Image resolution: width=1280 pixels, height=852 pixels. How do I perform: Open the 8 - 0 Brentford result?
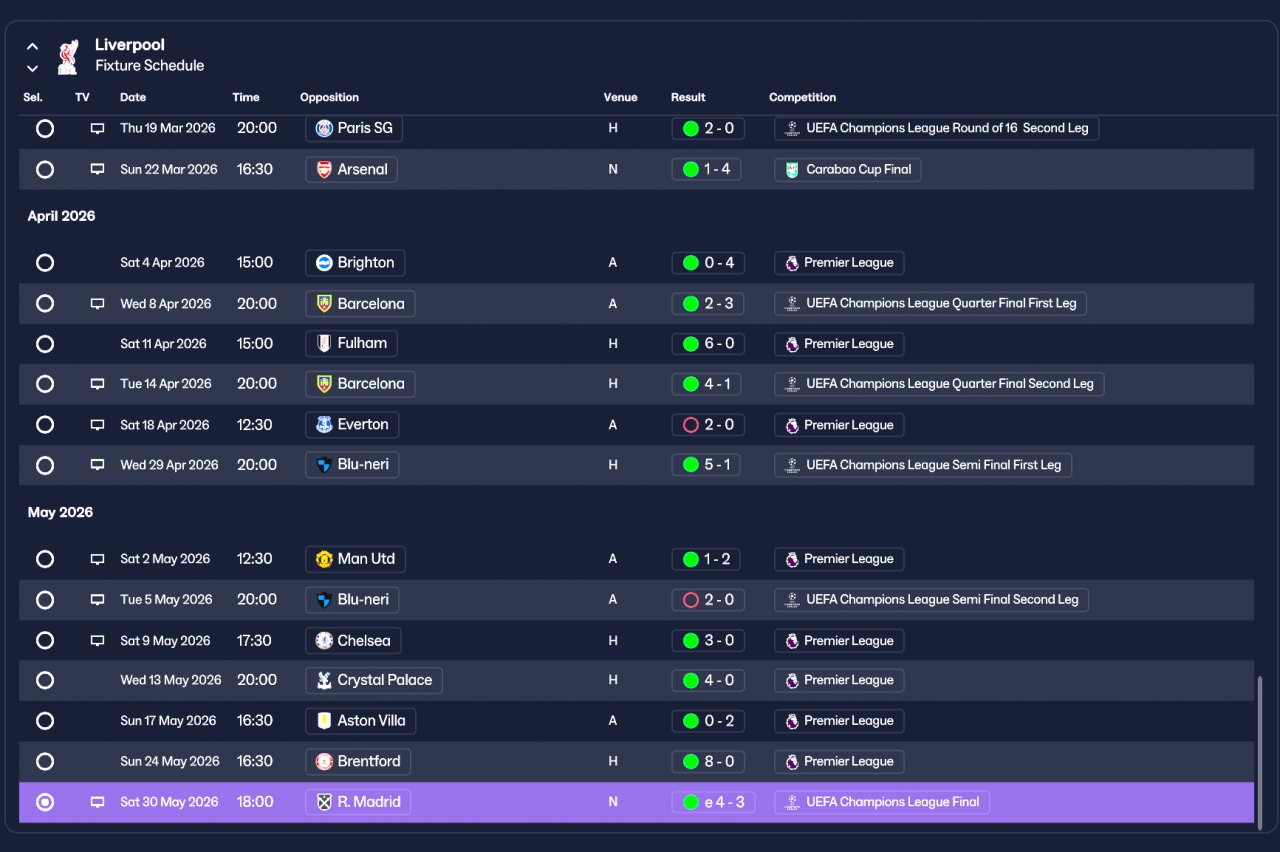[706, 761]
